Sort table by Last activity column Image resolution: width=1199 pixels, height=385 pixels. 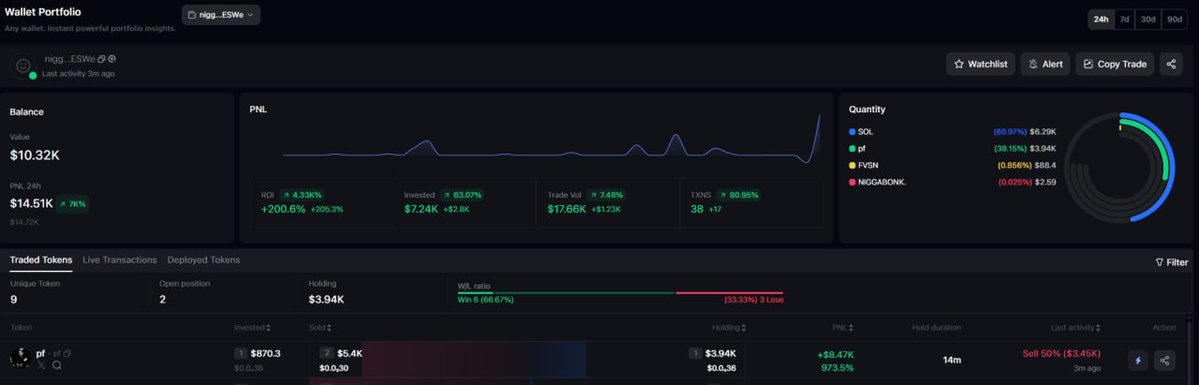click(x=1076, y=328)
